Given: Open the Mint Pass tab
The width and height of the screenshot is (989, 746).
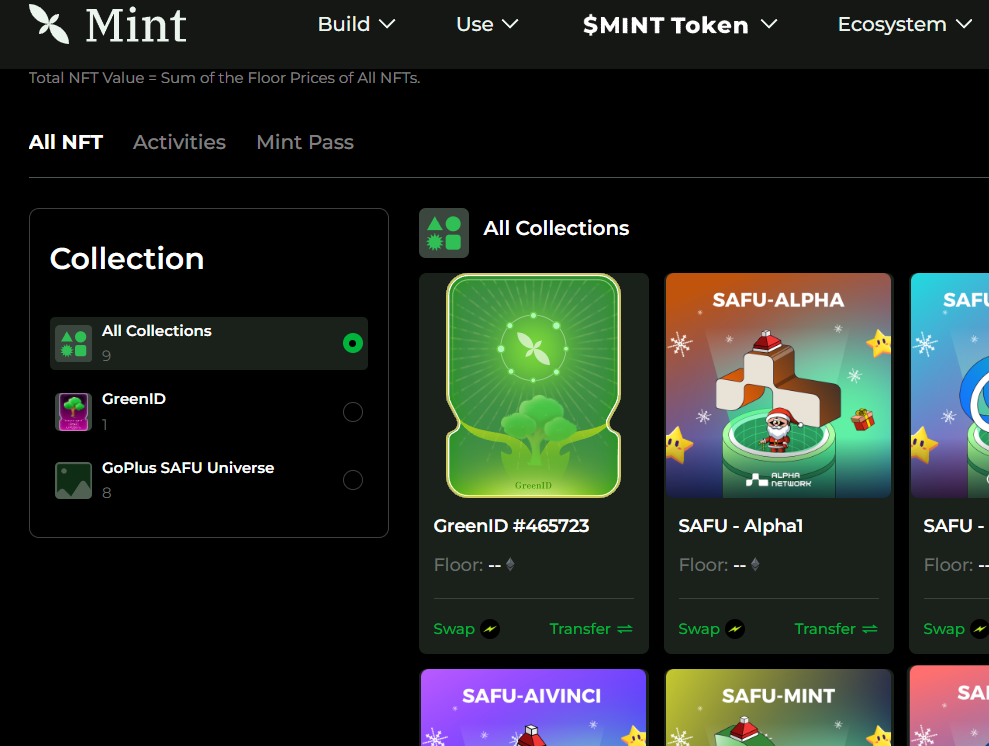Looking at the screenshot, I should [305, 142].
